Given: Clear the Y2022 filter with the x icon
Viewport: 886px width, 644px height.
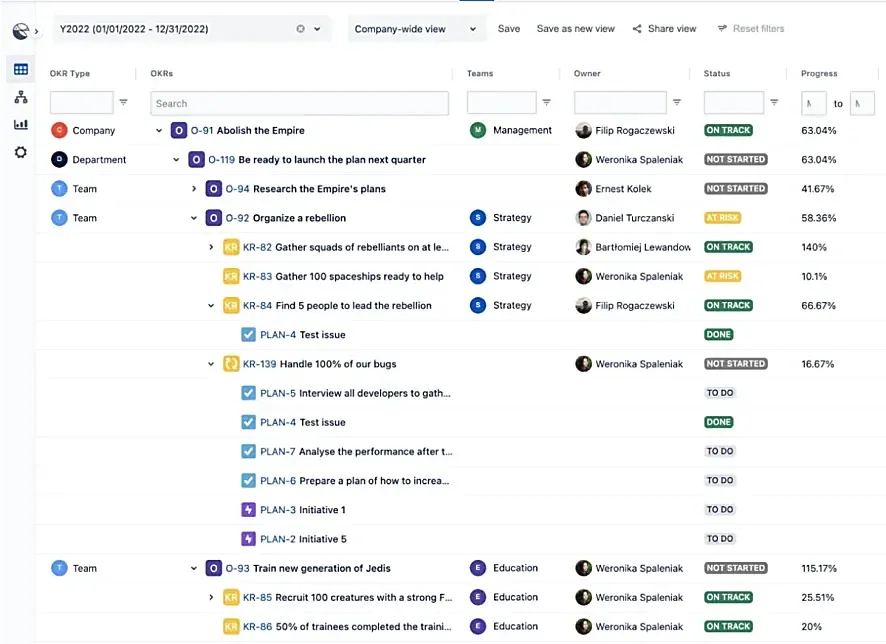Looking at the screenshot, I should pyautogui.click(x=298, y=29).
